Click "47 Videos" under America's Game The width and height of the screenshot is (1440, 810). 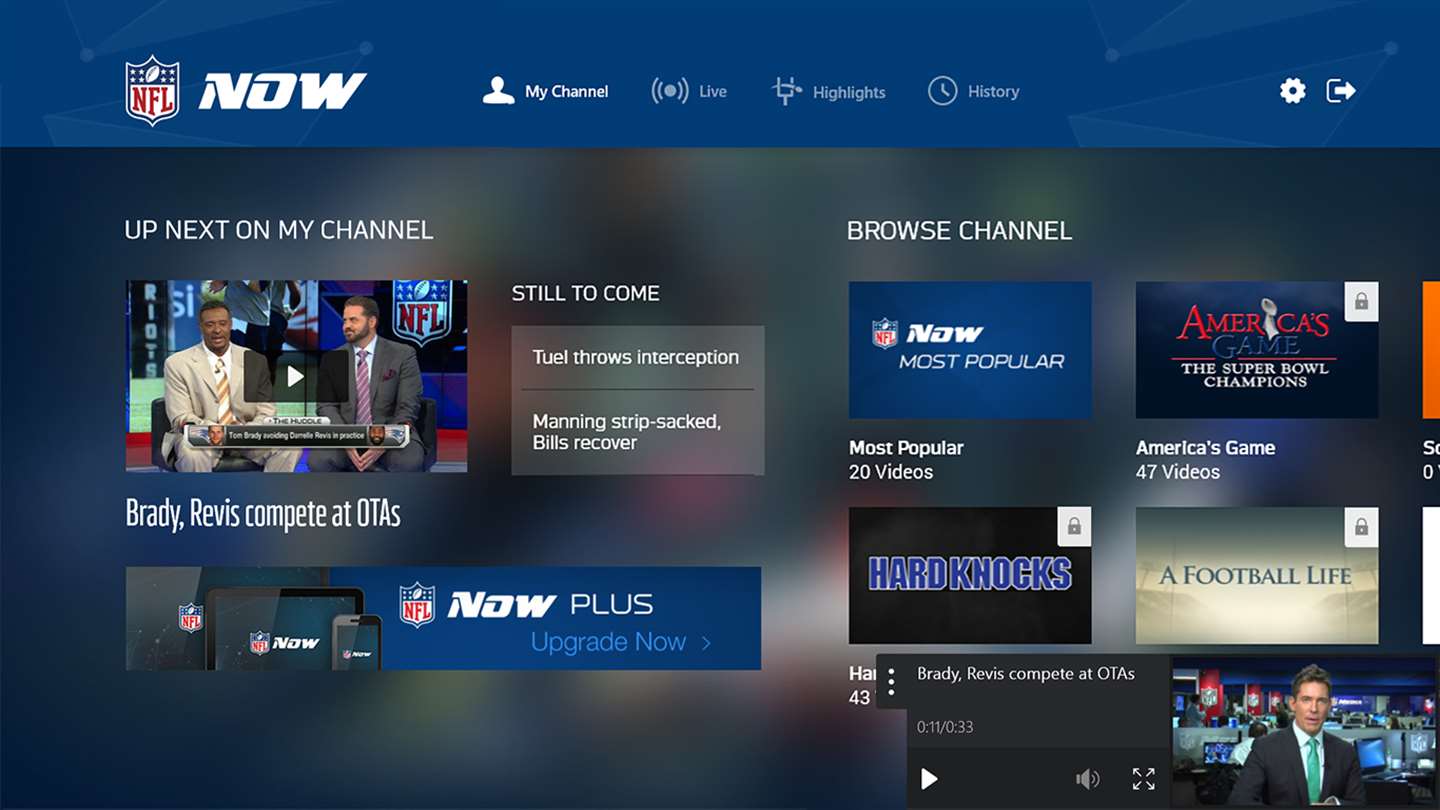click(x=1178, y=472)
